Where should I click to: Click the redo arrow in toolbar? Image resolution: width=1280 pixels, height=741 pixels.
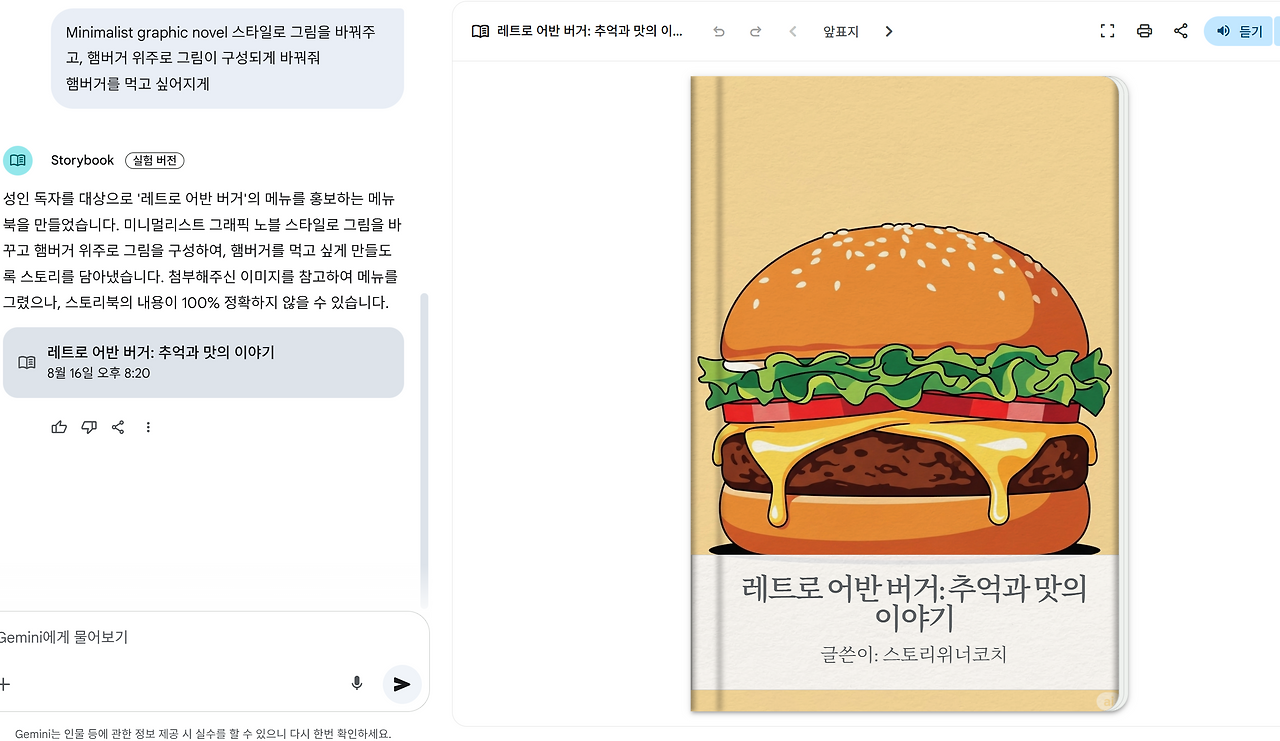click(x=756, y=32)
